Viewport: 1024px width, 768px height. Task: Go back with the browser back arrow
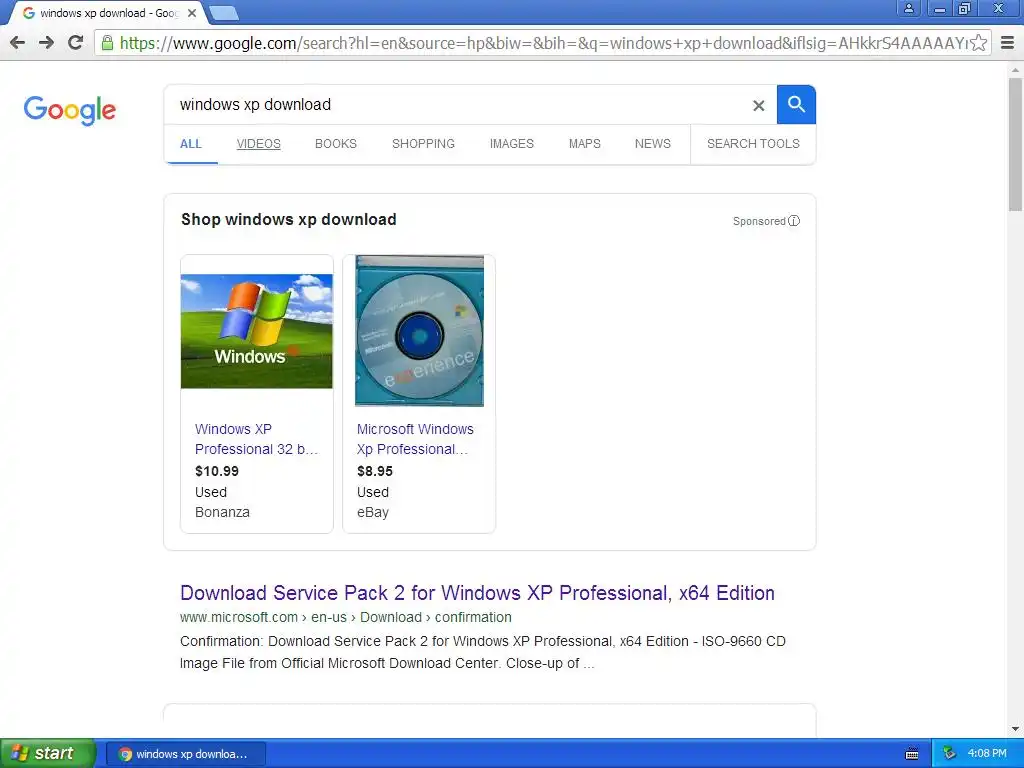[18, 43]
